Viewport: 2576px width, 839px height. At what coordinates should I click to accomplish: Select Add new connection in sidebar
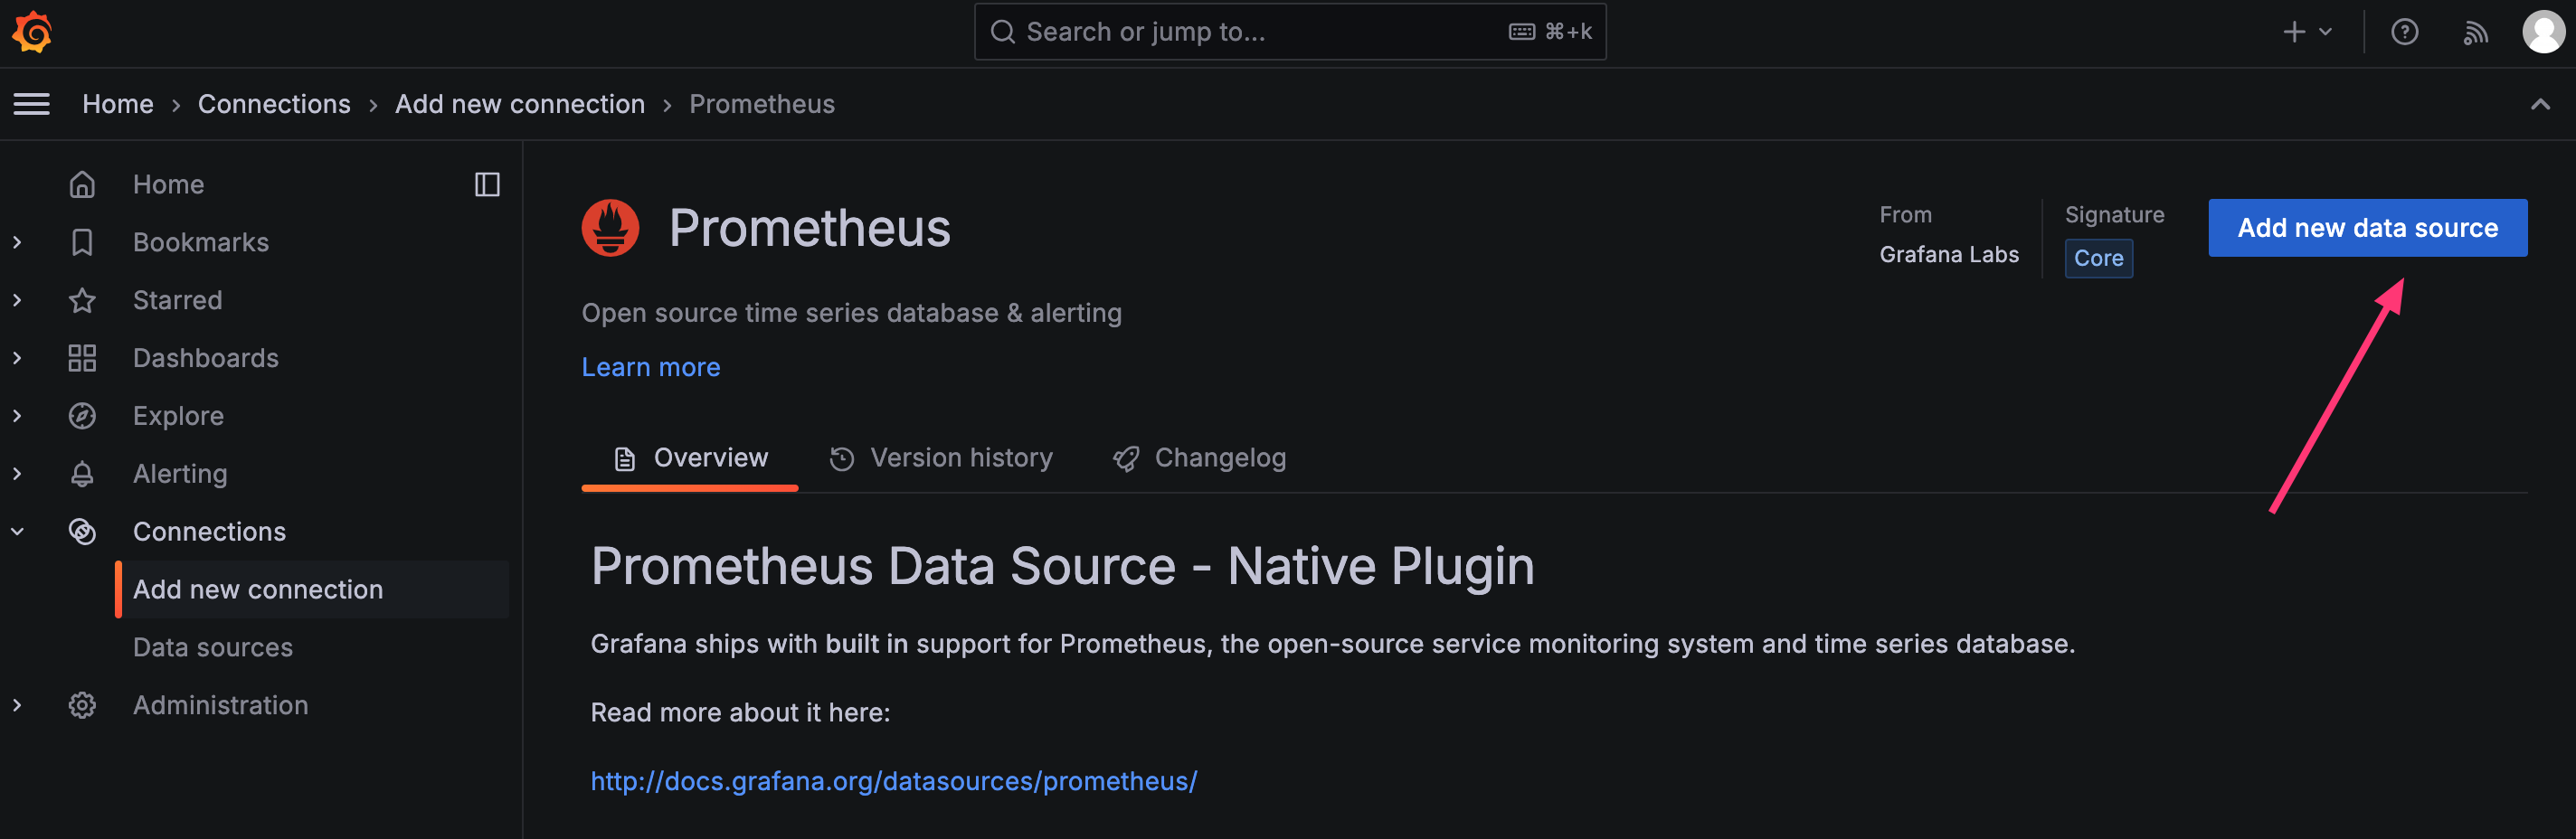click(x=312, y=590)
